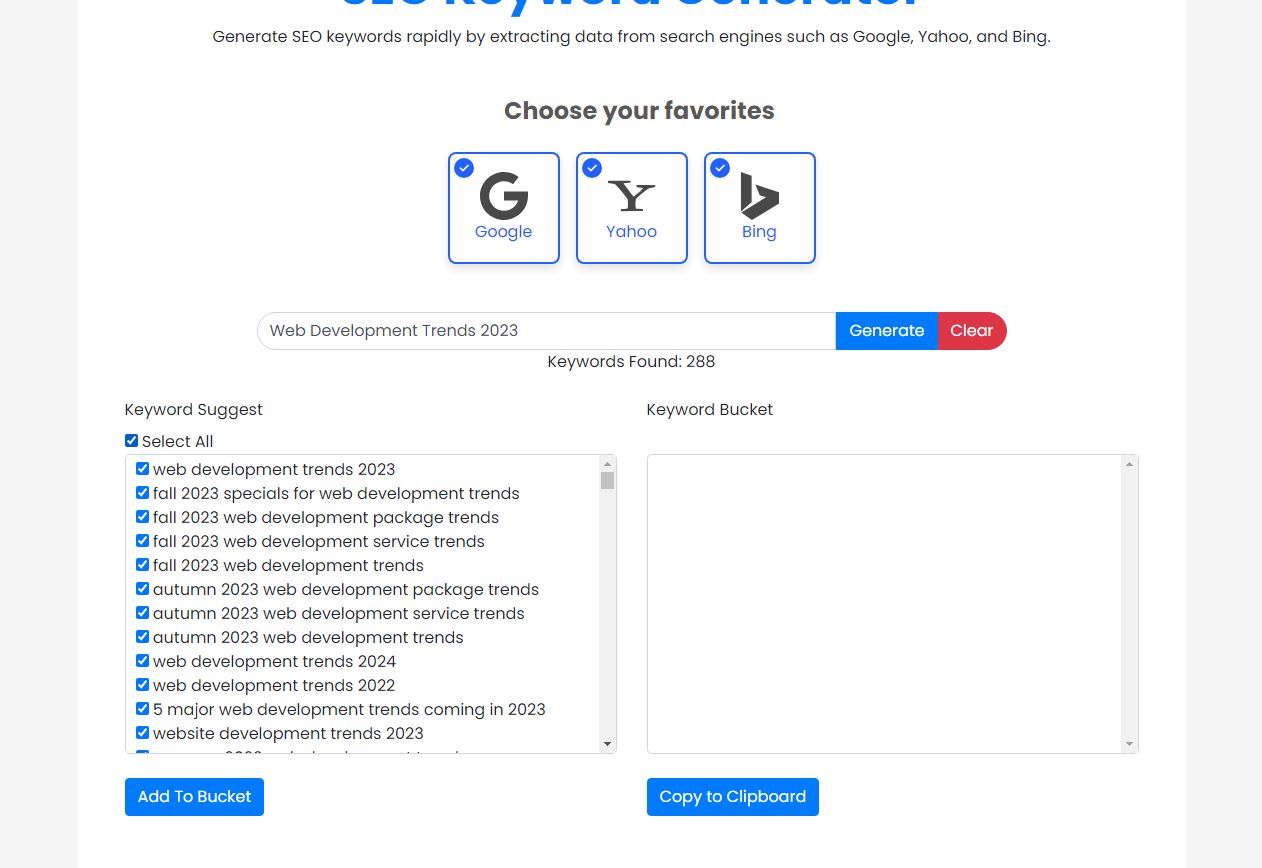
Task: Select the Bing logo icon
Action: (759, 196)
